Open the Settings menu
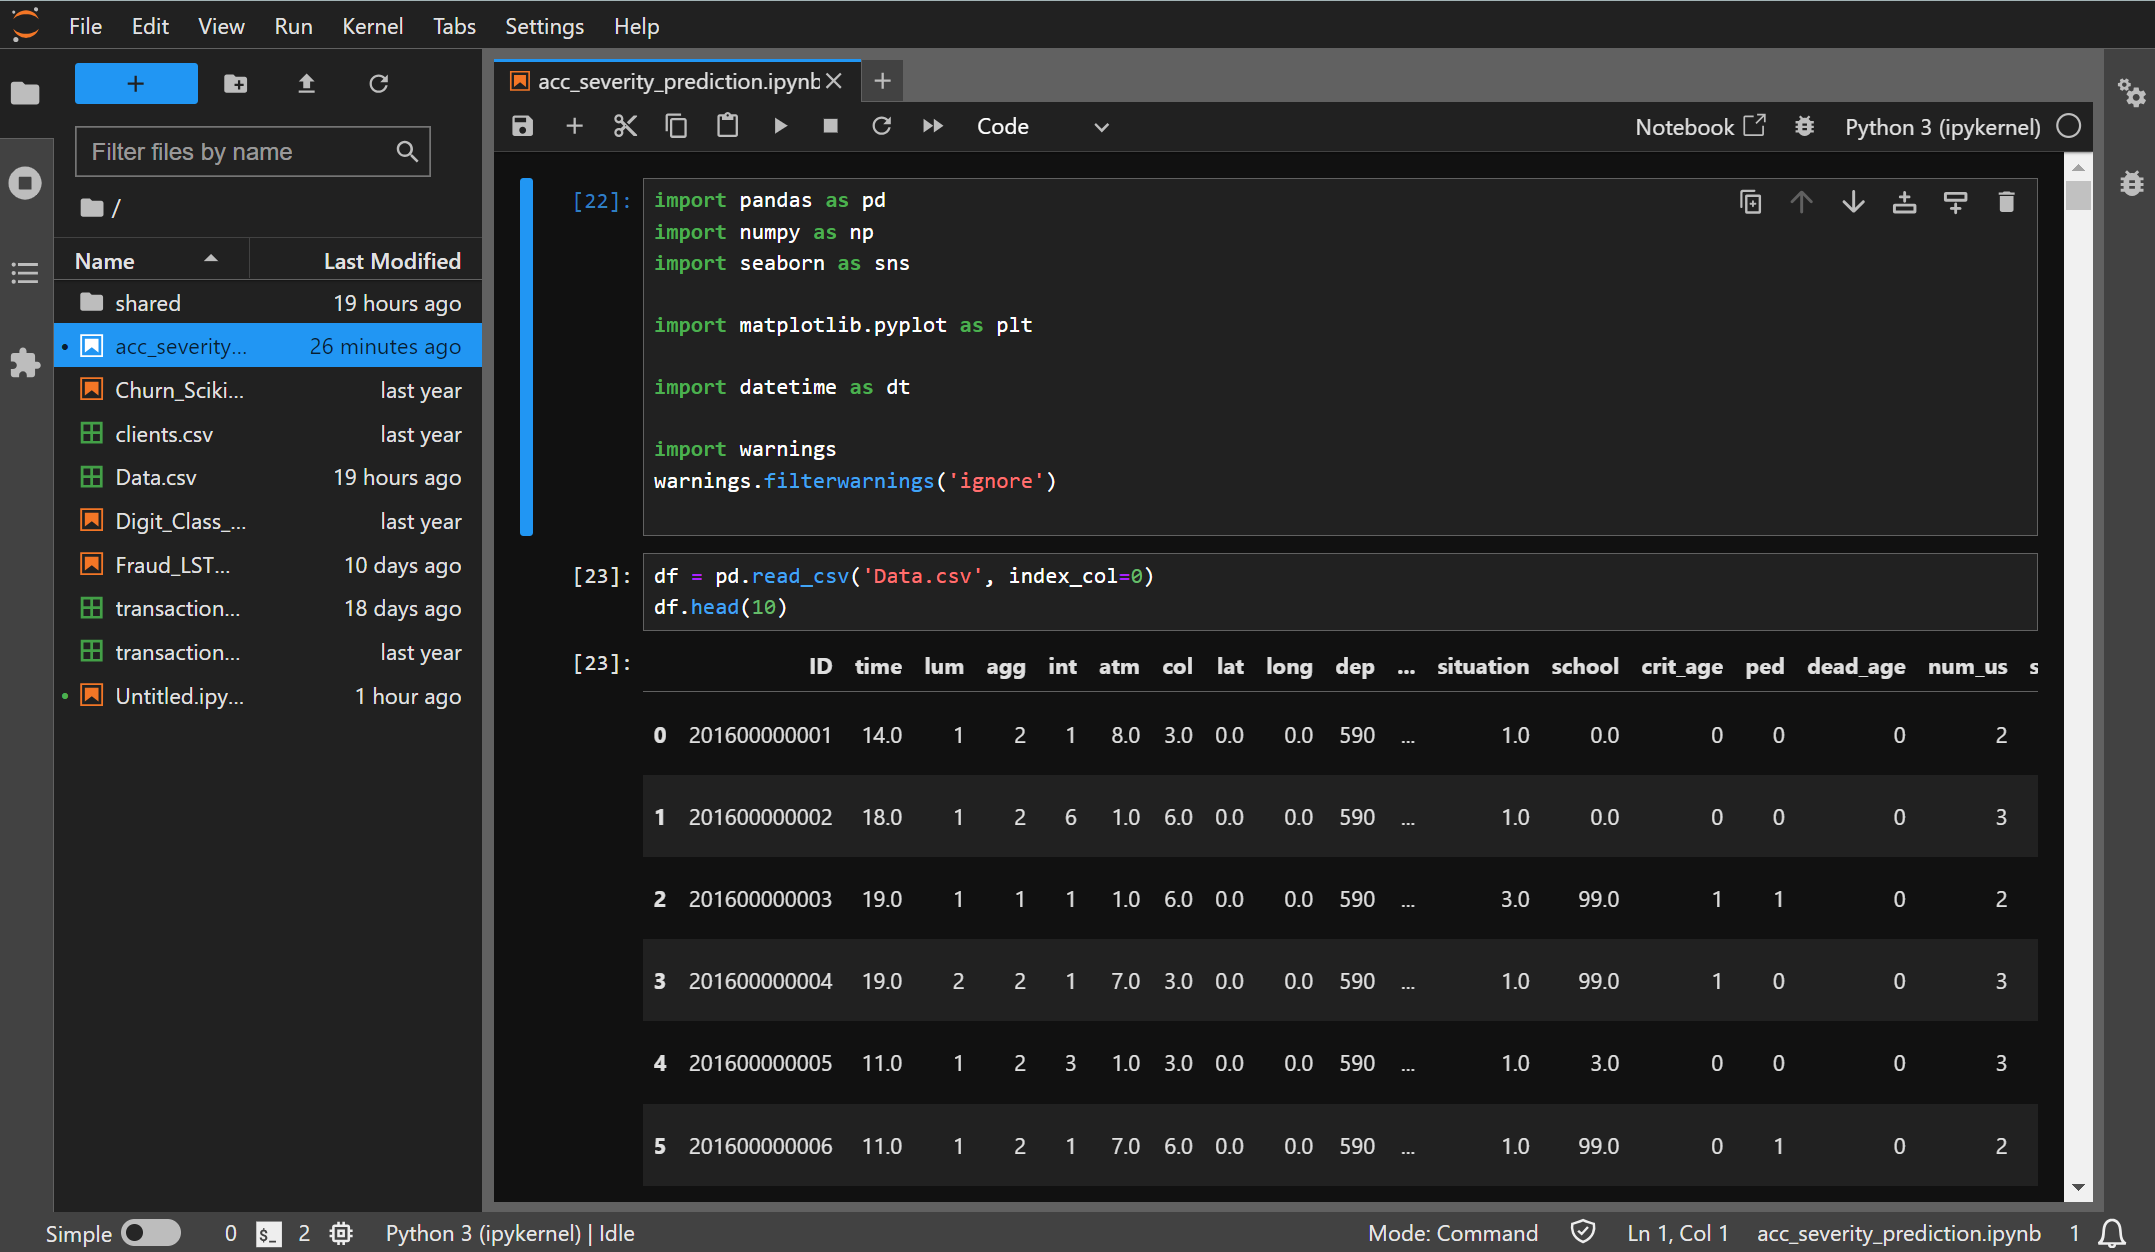Viewport: 2155px width, 1252px height. [544, 27]
